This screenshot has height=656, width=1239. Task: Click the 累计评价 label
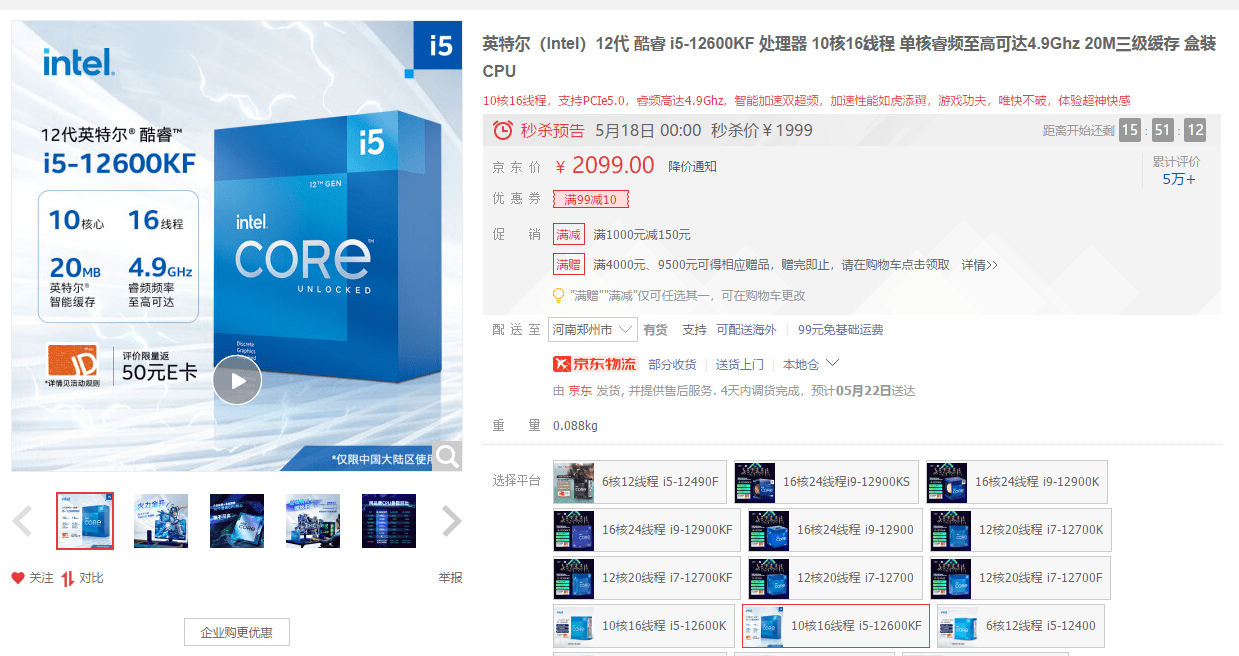coord(1176,162)
